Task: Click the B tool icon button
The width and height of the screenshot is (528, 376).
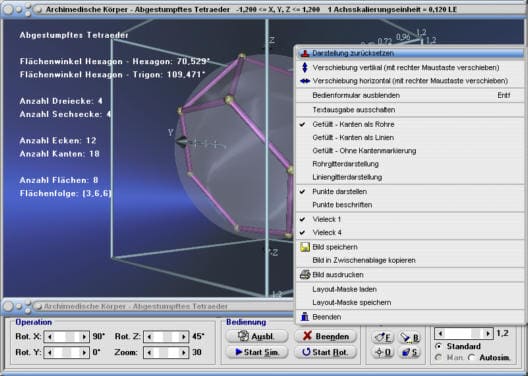Action: [x=409, y=338]
